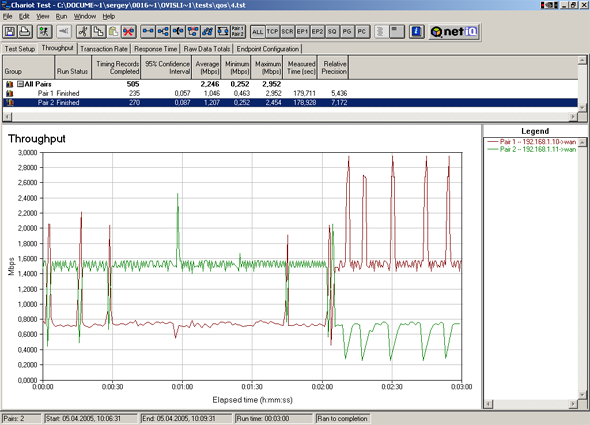Click the Average (Mbps) column header
The height and width of the screenshot is (425, 590).
click(x=207, y=67)
